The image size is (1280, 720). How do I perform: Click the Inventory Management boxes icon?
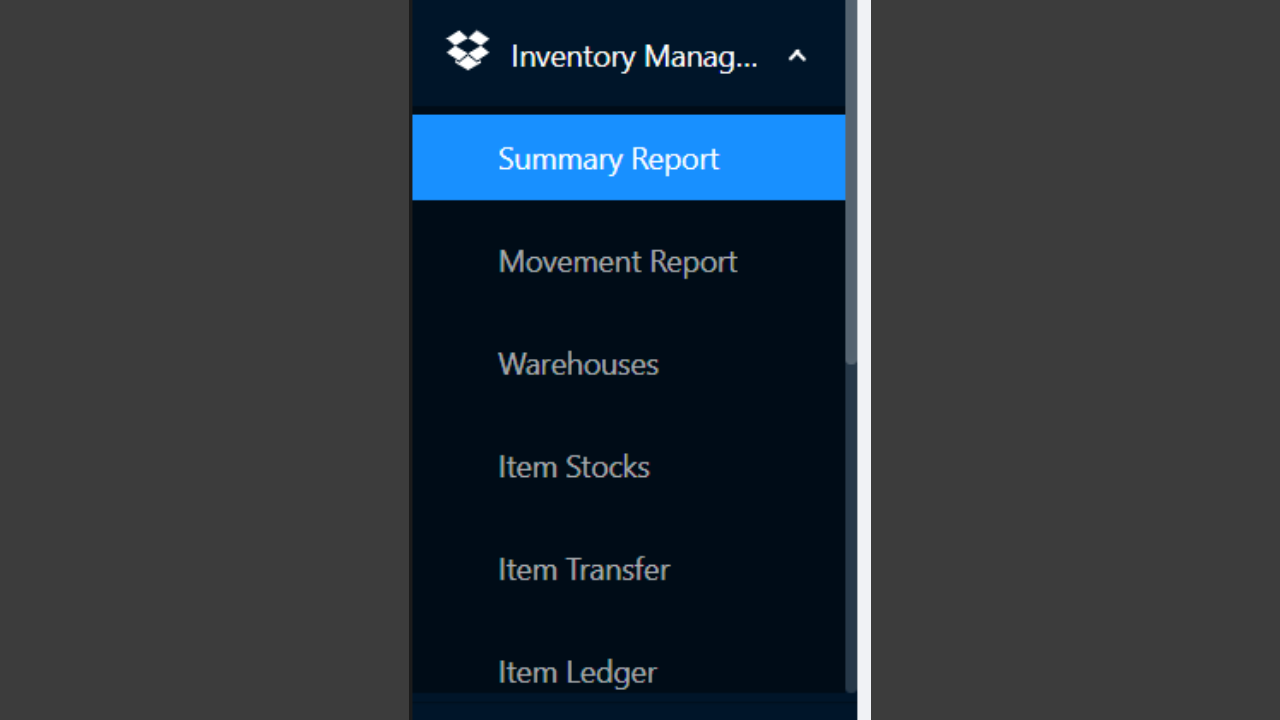point(467,51)
